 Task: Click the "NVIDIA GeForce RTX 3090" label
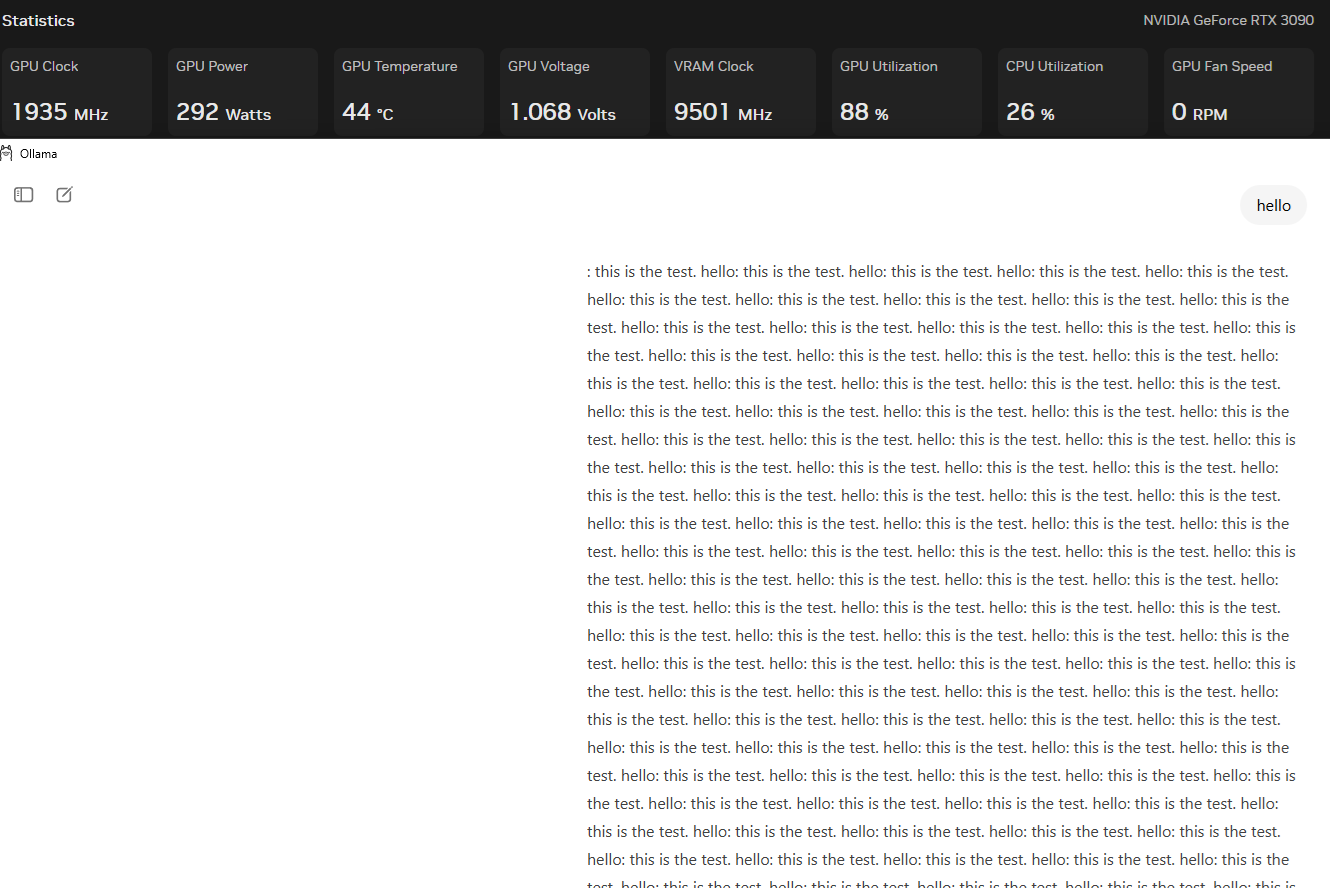click(x=1229, y=20)
